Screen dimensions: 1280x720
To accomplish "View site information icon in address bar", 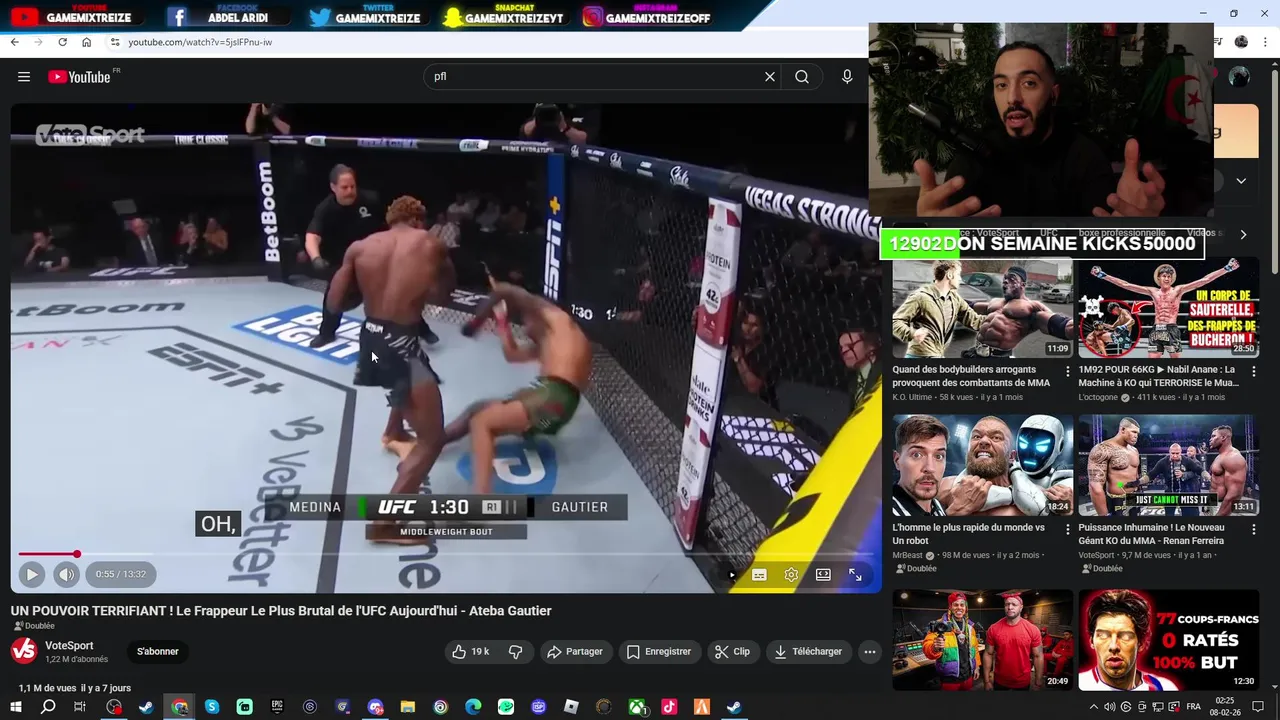I will tap(115, 42).
